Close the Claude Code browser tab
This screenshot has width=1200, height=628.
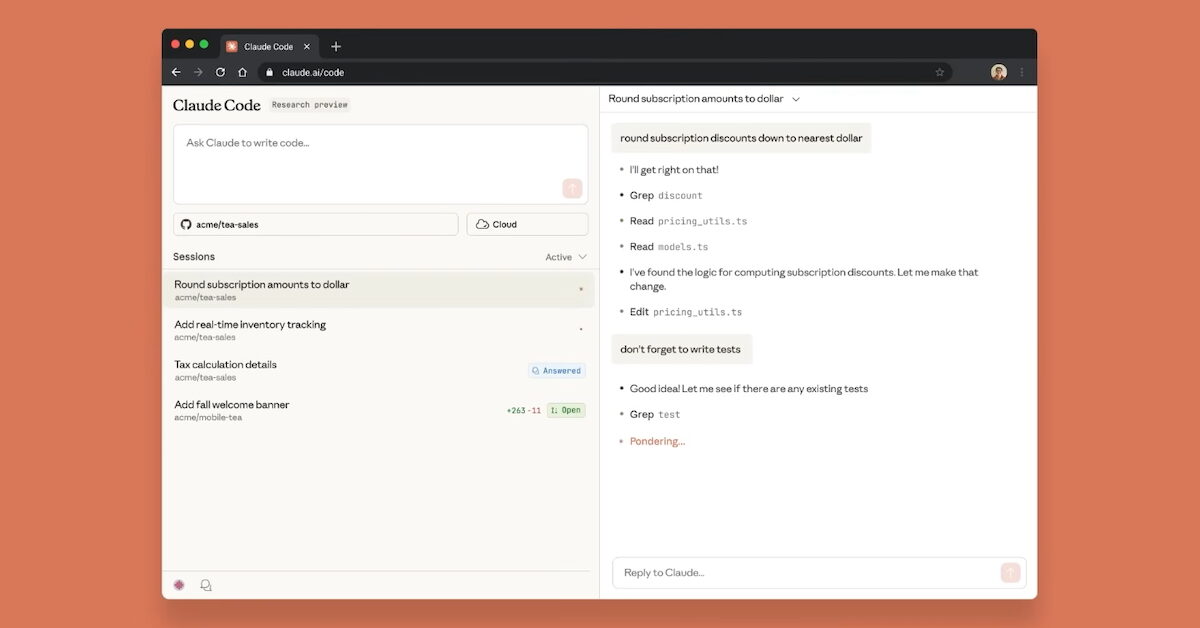tap(307, 46)
